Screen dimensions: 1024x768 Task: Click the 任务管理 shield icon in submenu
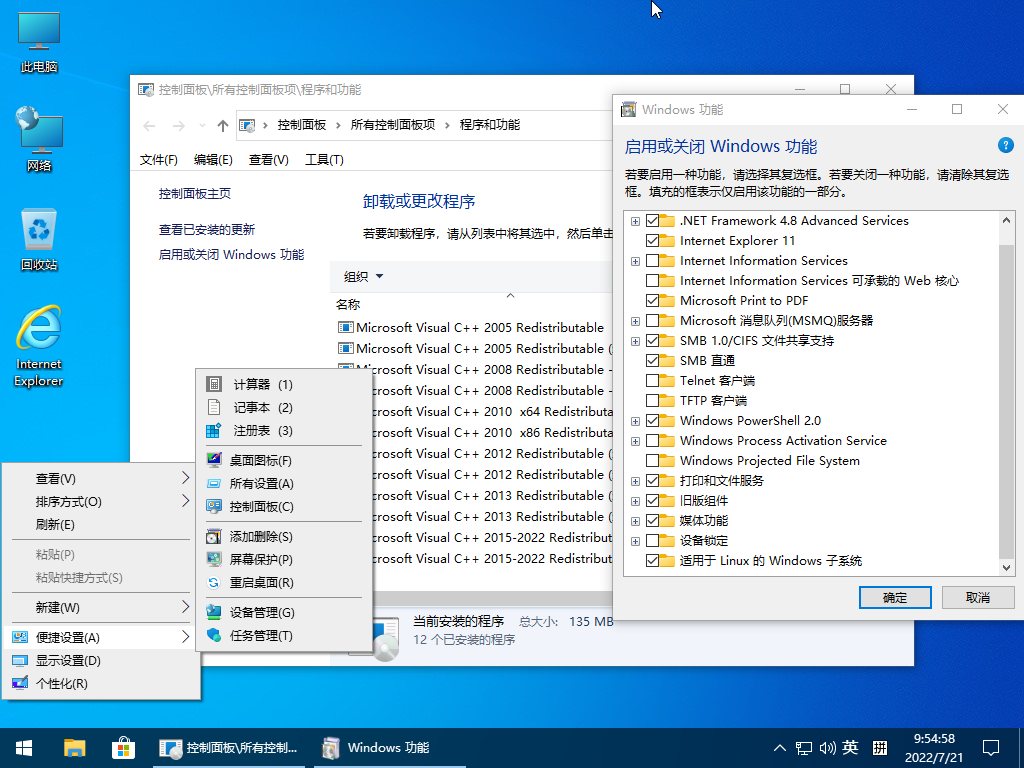[214, 635]
